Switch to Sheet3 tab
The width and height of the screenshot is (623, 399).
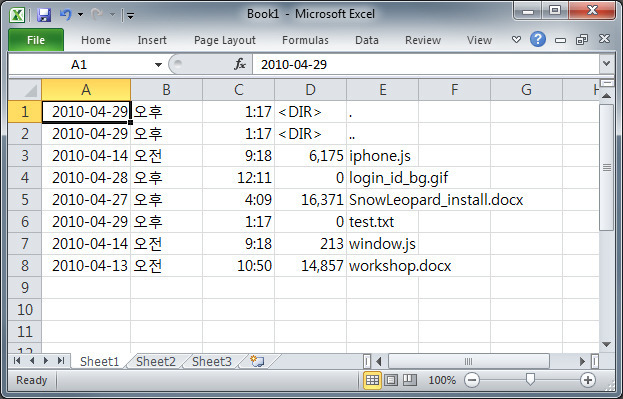[x=212, y=361]
